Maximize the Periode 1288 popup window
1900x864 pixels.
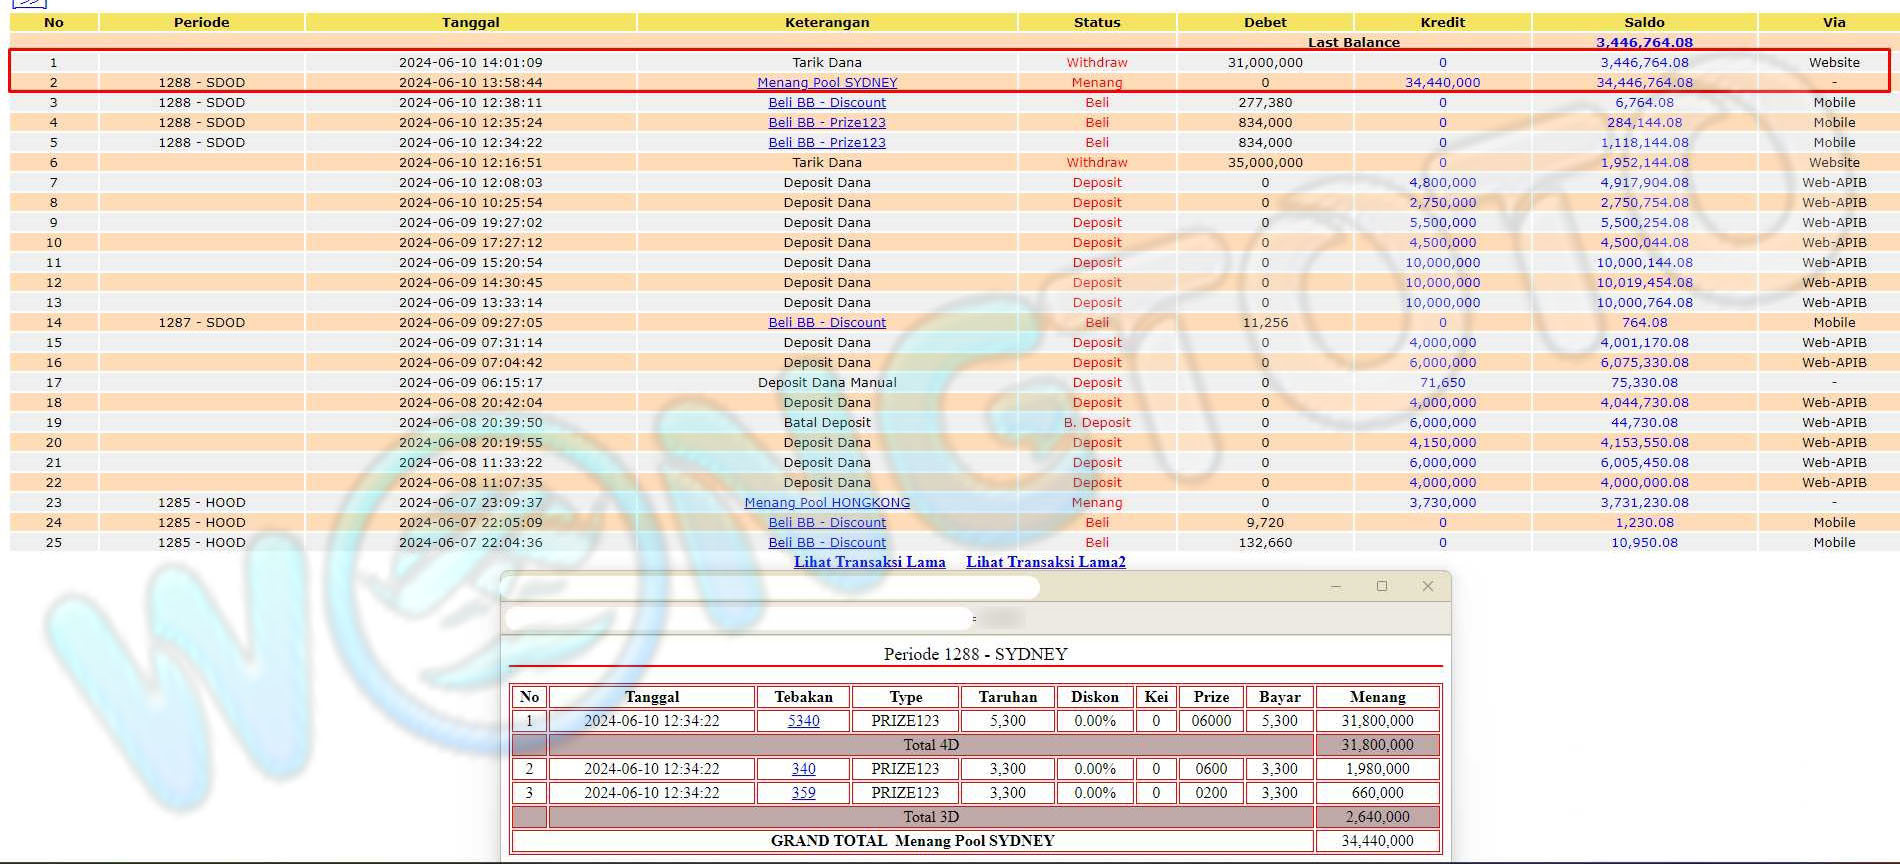tap(1382, 587)
